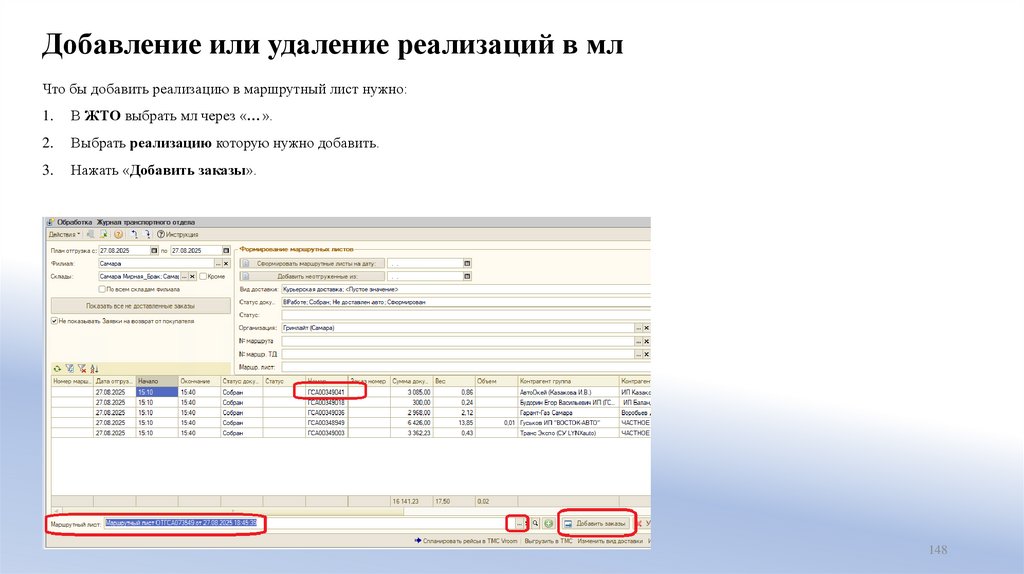Open calendar for План отгрузки start date
Viewport: 1024px width, 574px height.
[154, 250]
